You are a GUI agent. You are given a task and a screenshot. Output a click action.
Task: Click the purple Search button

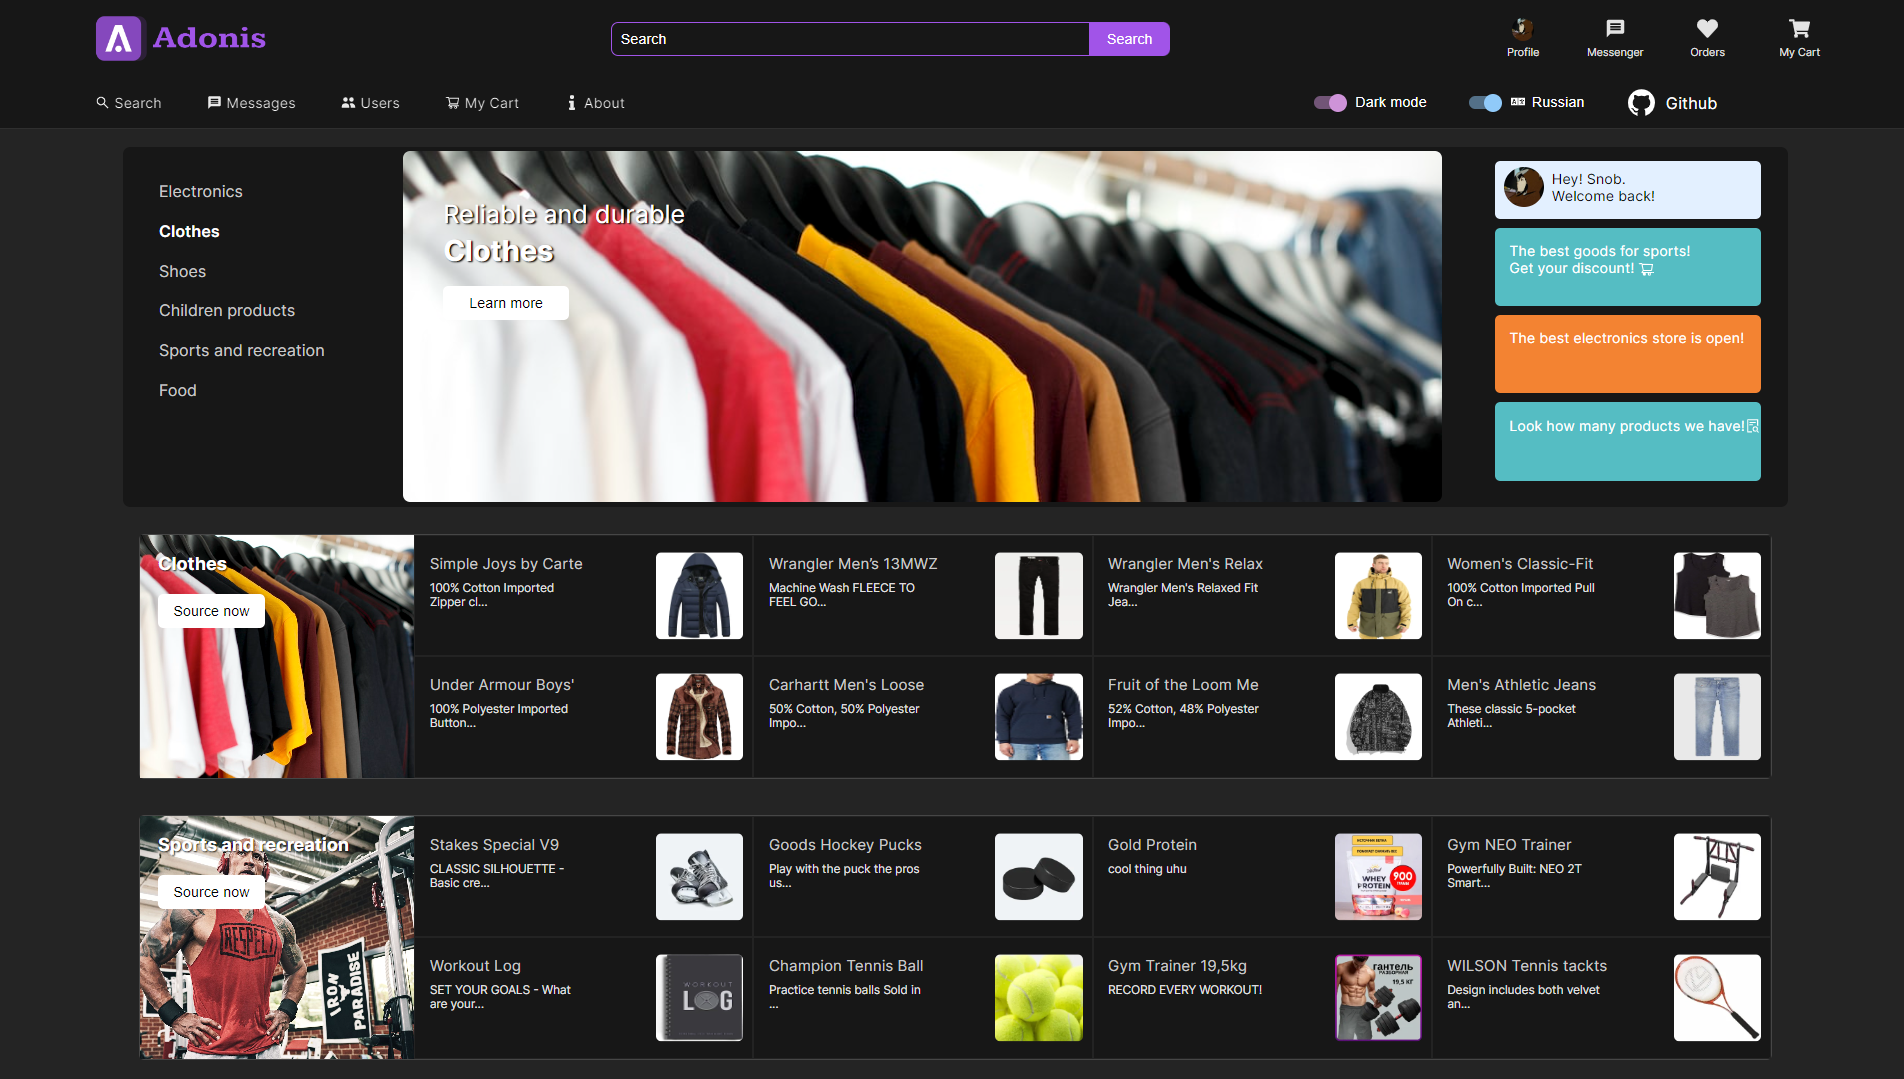[1129, 39]
